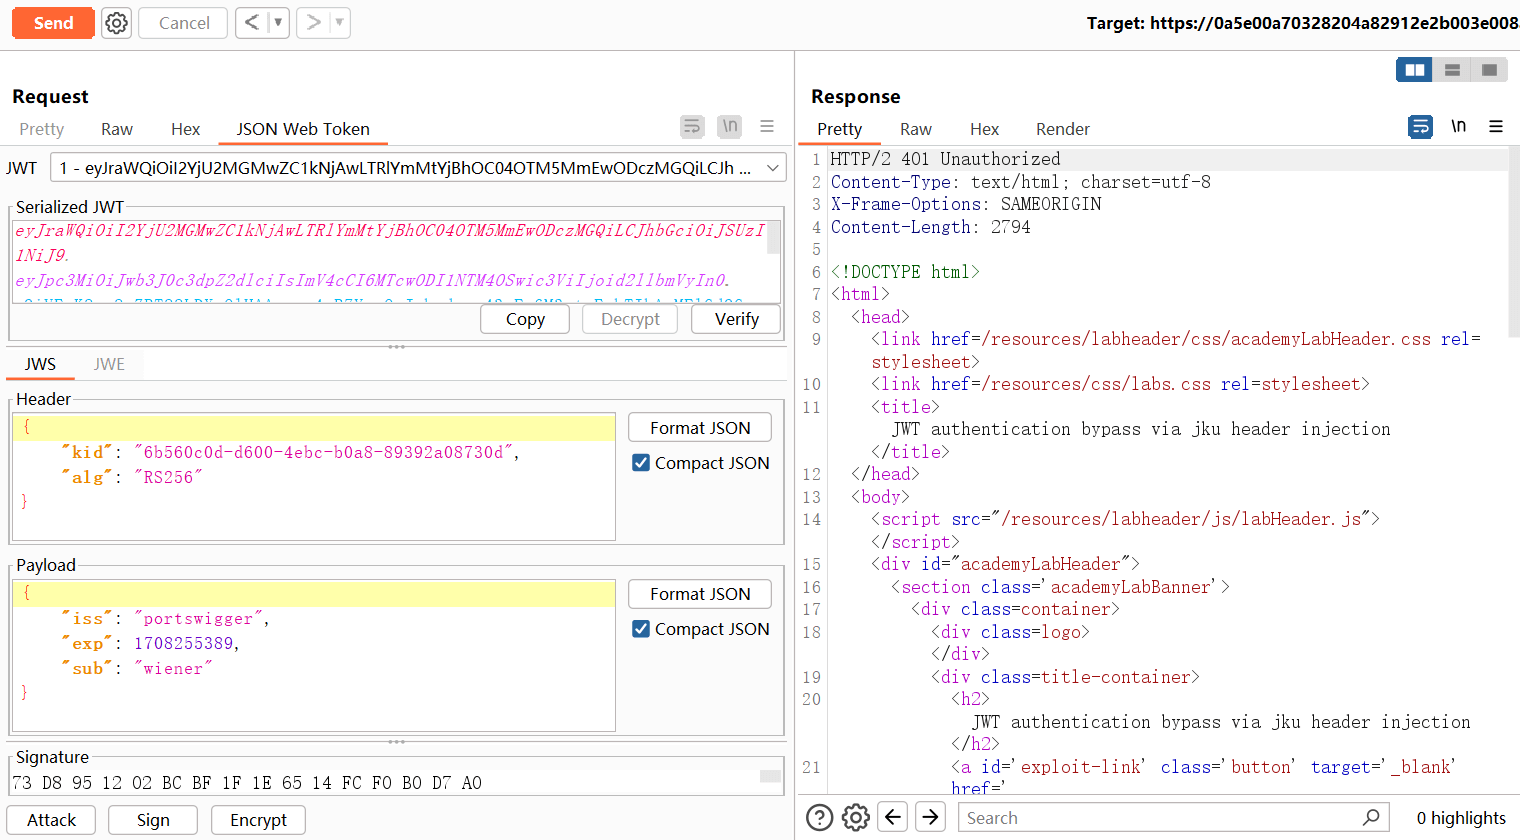Open the Response panel hamburger menu

(1496, 127)
